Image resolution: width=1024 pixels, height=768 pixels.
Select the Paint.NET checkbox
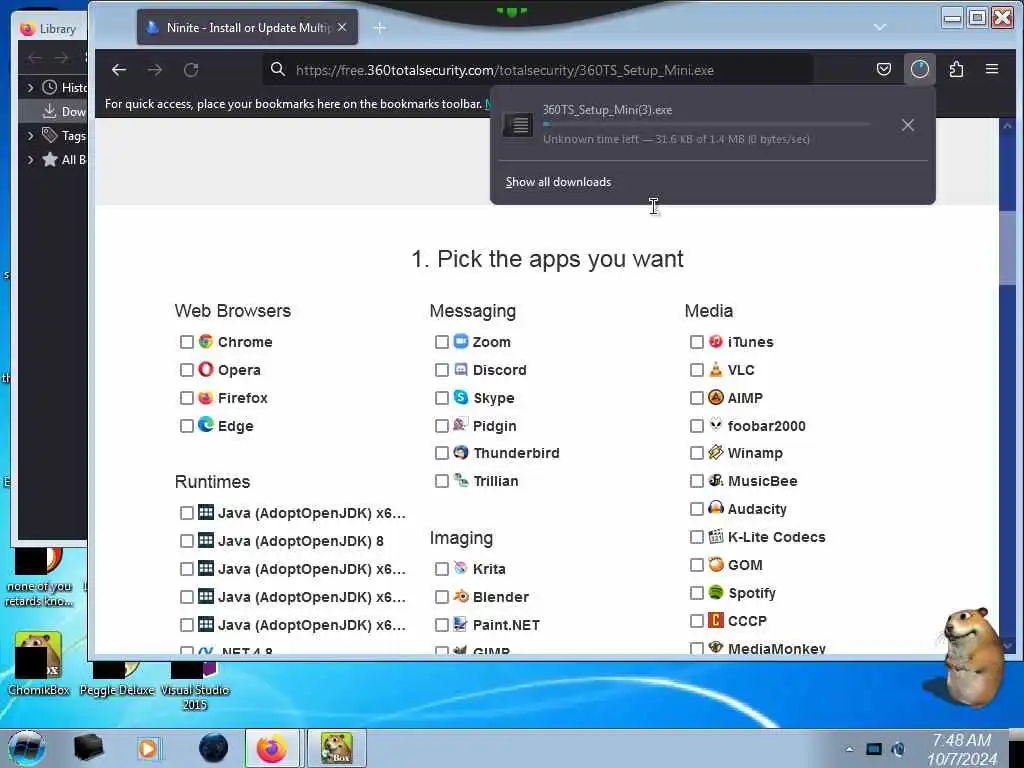[x=442, y=626]
